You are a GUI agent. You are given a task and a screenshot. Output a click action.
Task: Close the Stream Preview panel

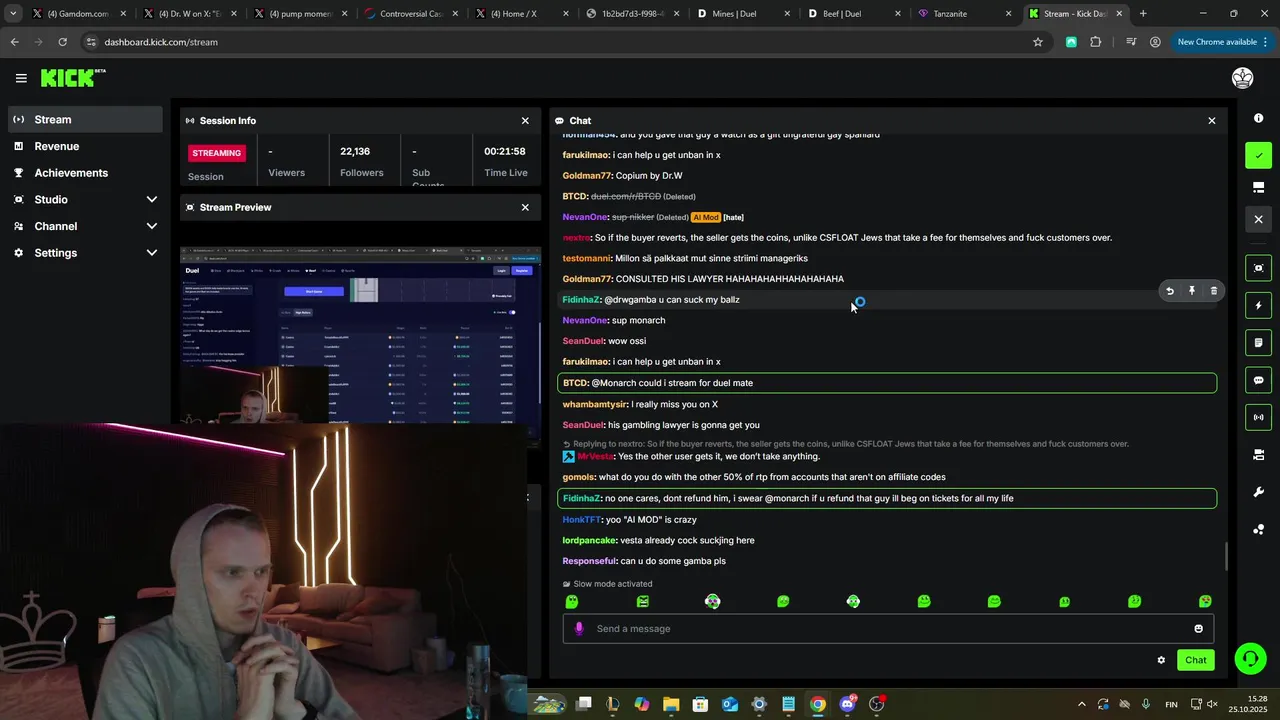tap(525, 207)
